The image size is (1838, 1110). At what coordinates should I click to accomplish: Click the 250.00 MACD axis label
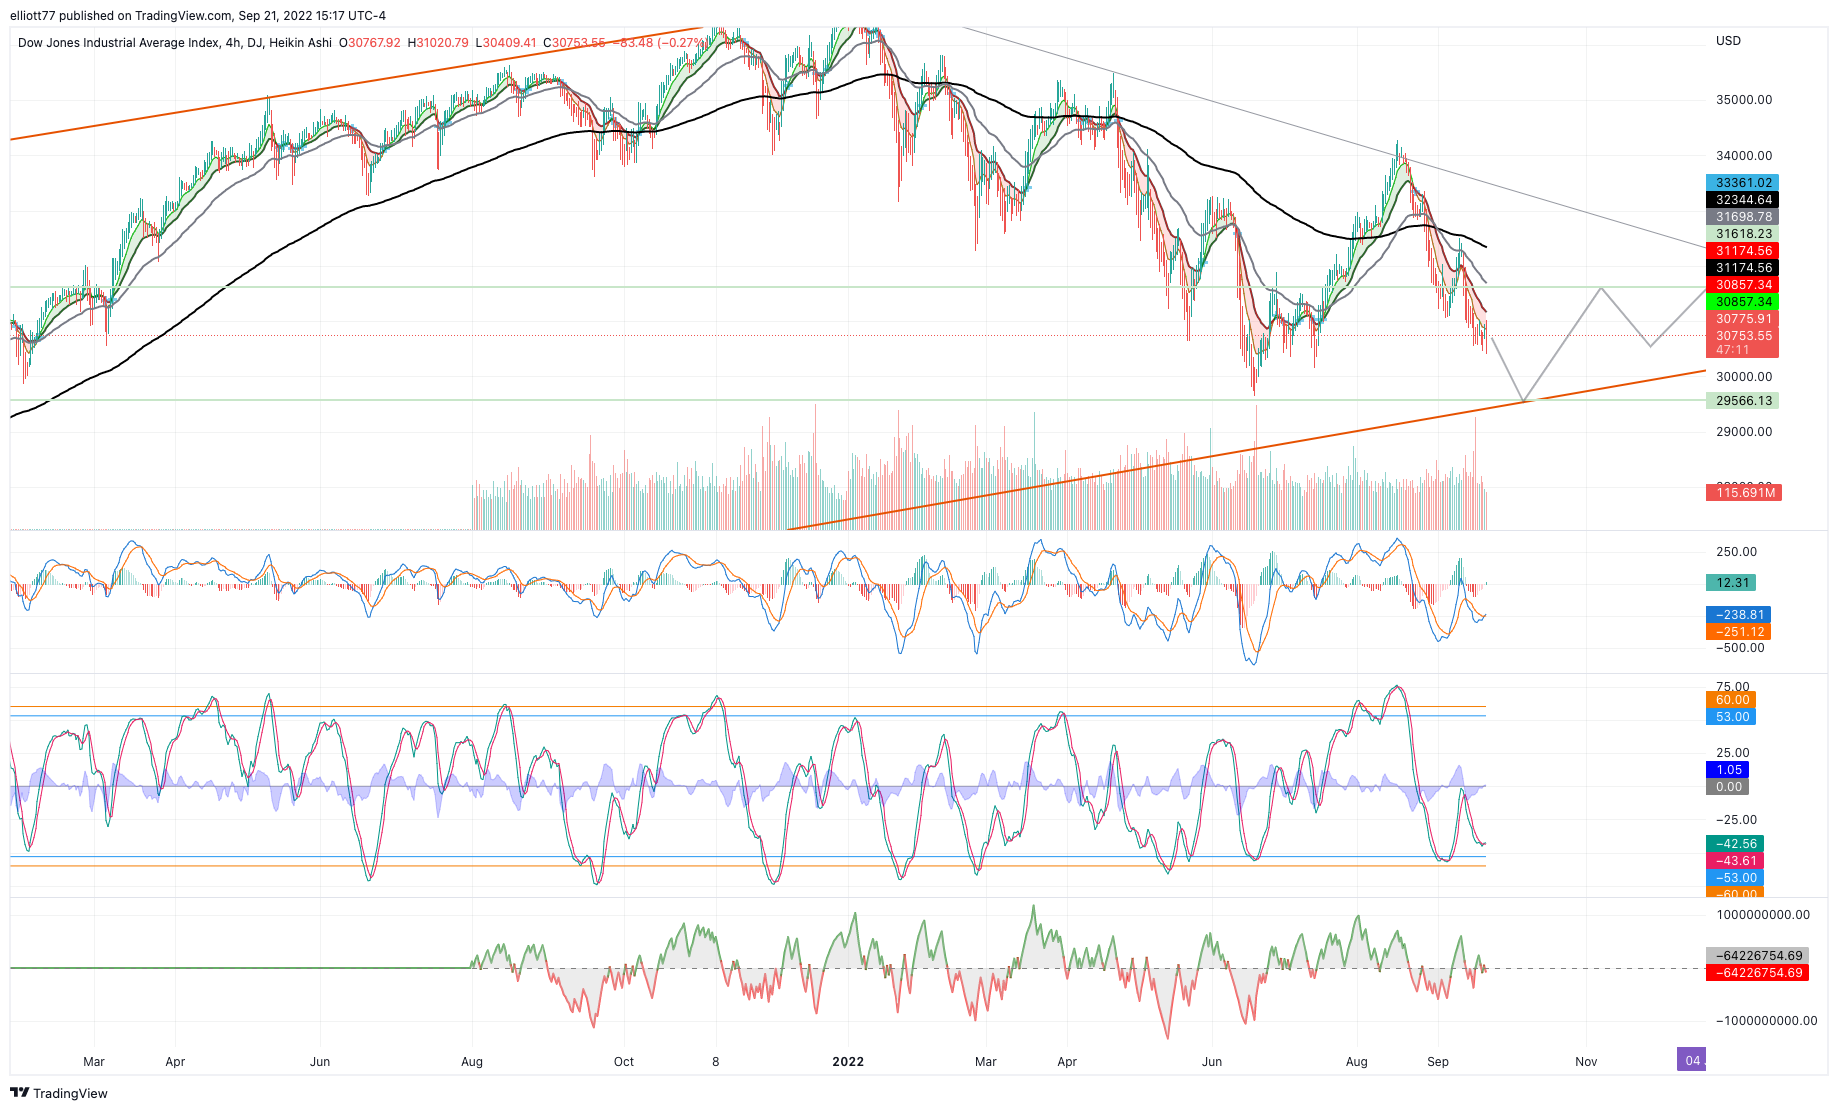click(x=1736, y=552)
